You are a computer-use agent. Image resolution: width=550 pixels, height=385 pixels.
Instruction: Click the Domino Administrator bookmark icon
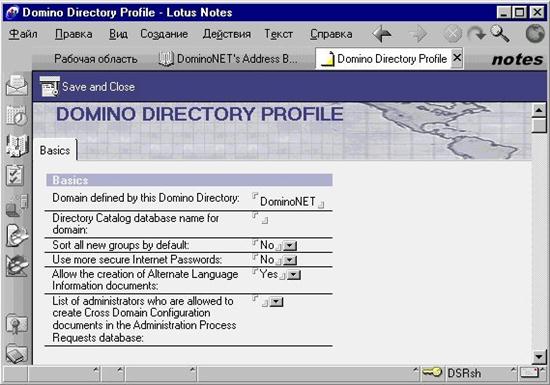[x=16, y=235]
